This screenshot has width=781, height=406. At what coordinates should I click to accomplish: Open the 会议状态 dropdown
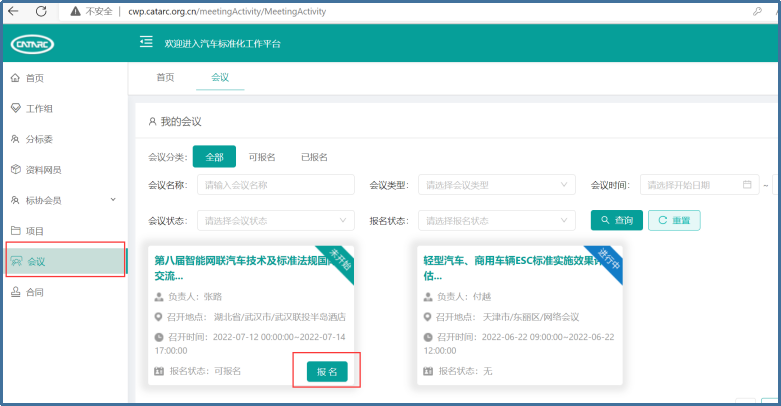coord(276,220)
